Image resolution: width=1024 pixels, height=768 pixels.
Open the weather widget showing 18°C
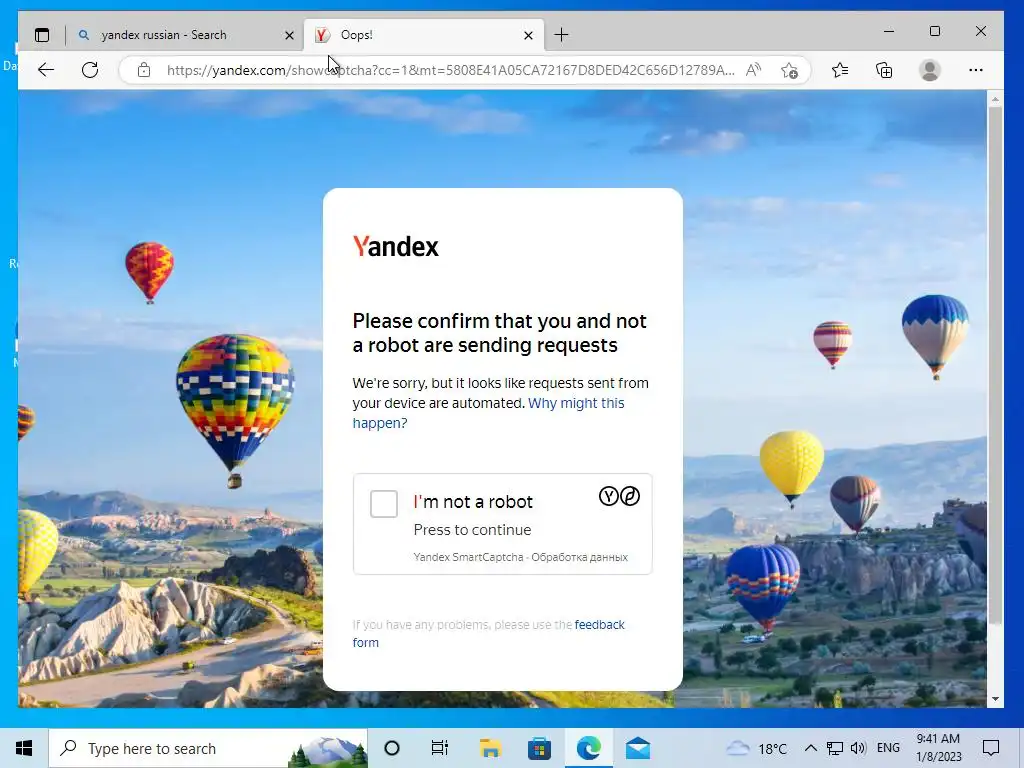click(757, 748)
